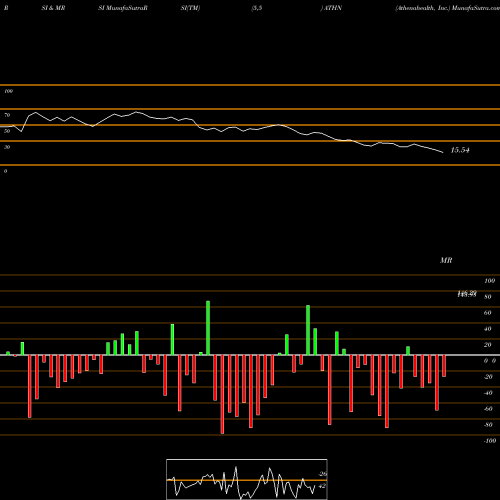Click the SI MunafaSutraR header text
Image resolution: width=500 pixels, height=500 pixels.
pos(123,8)
